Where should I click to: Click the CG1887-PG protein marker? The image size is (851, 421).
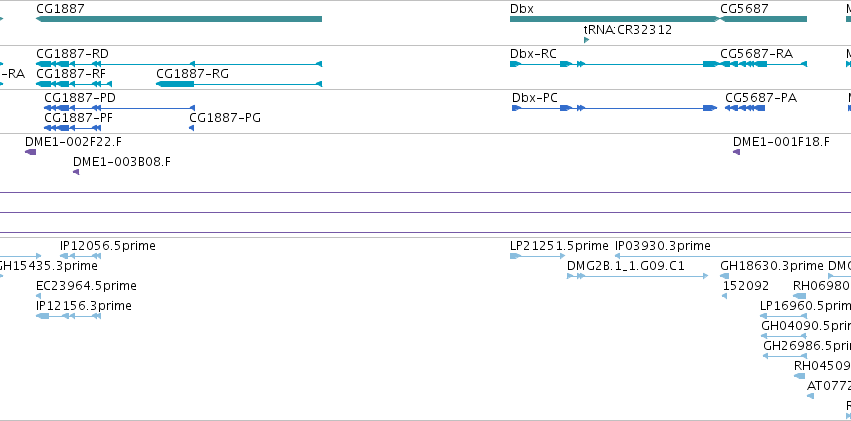[x=192, y=128]
